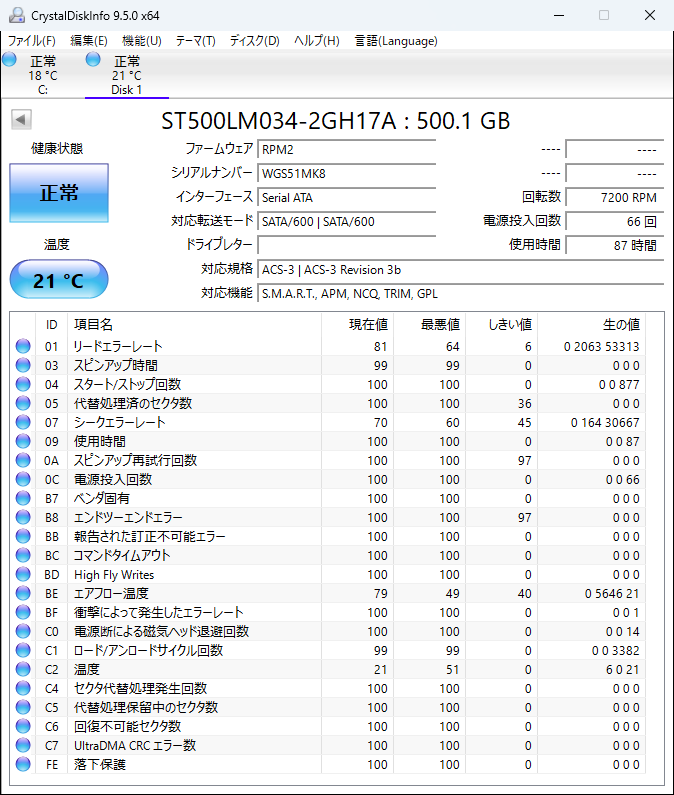Click status orb for B8 エンドツーエンドエラー
674x795 pixels.
[x=23, y=517]
